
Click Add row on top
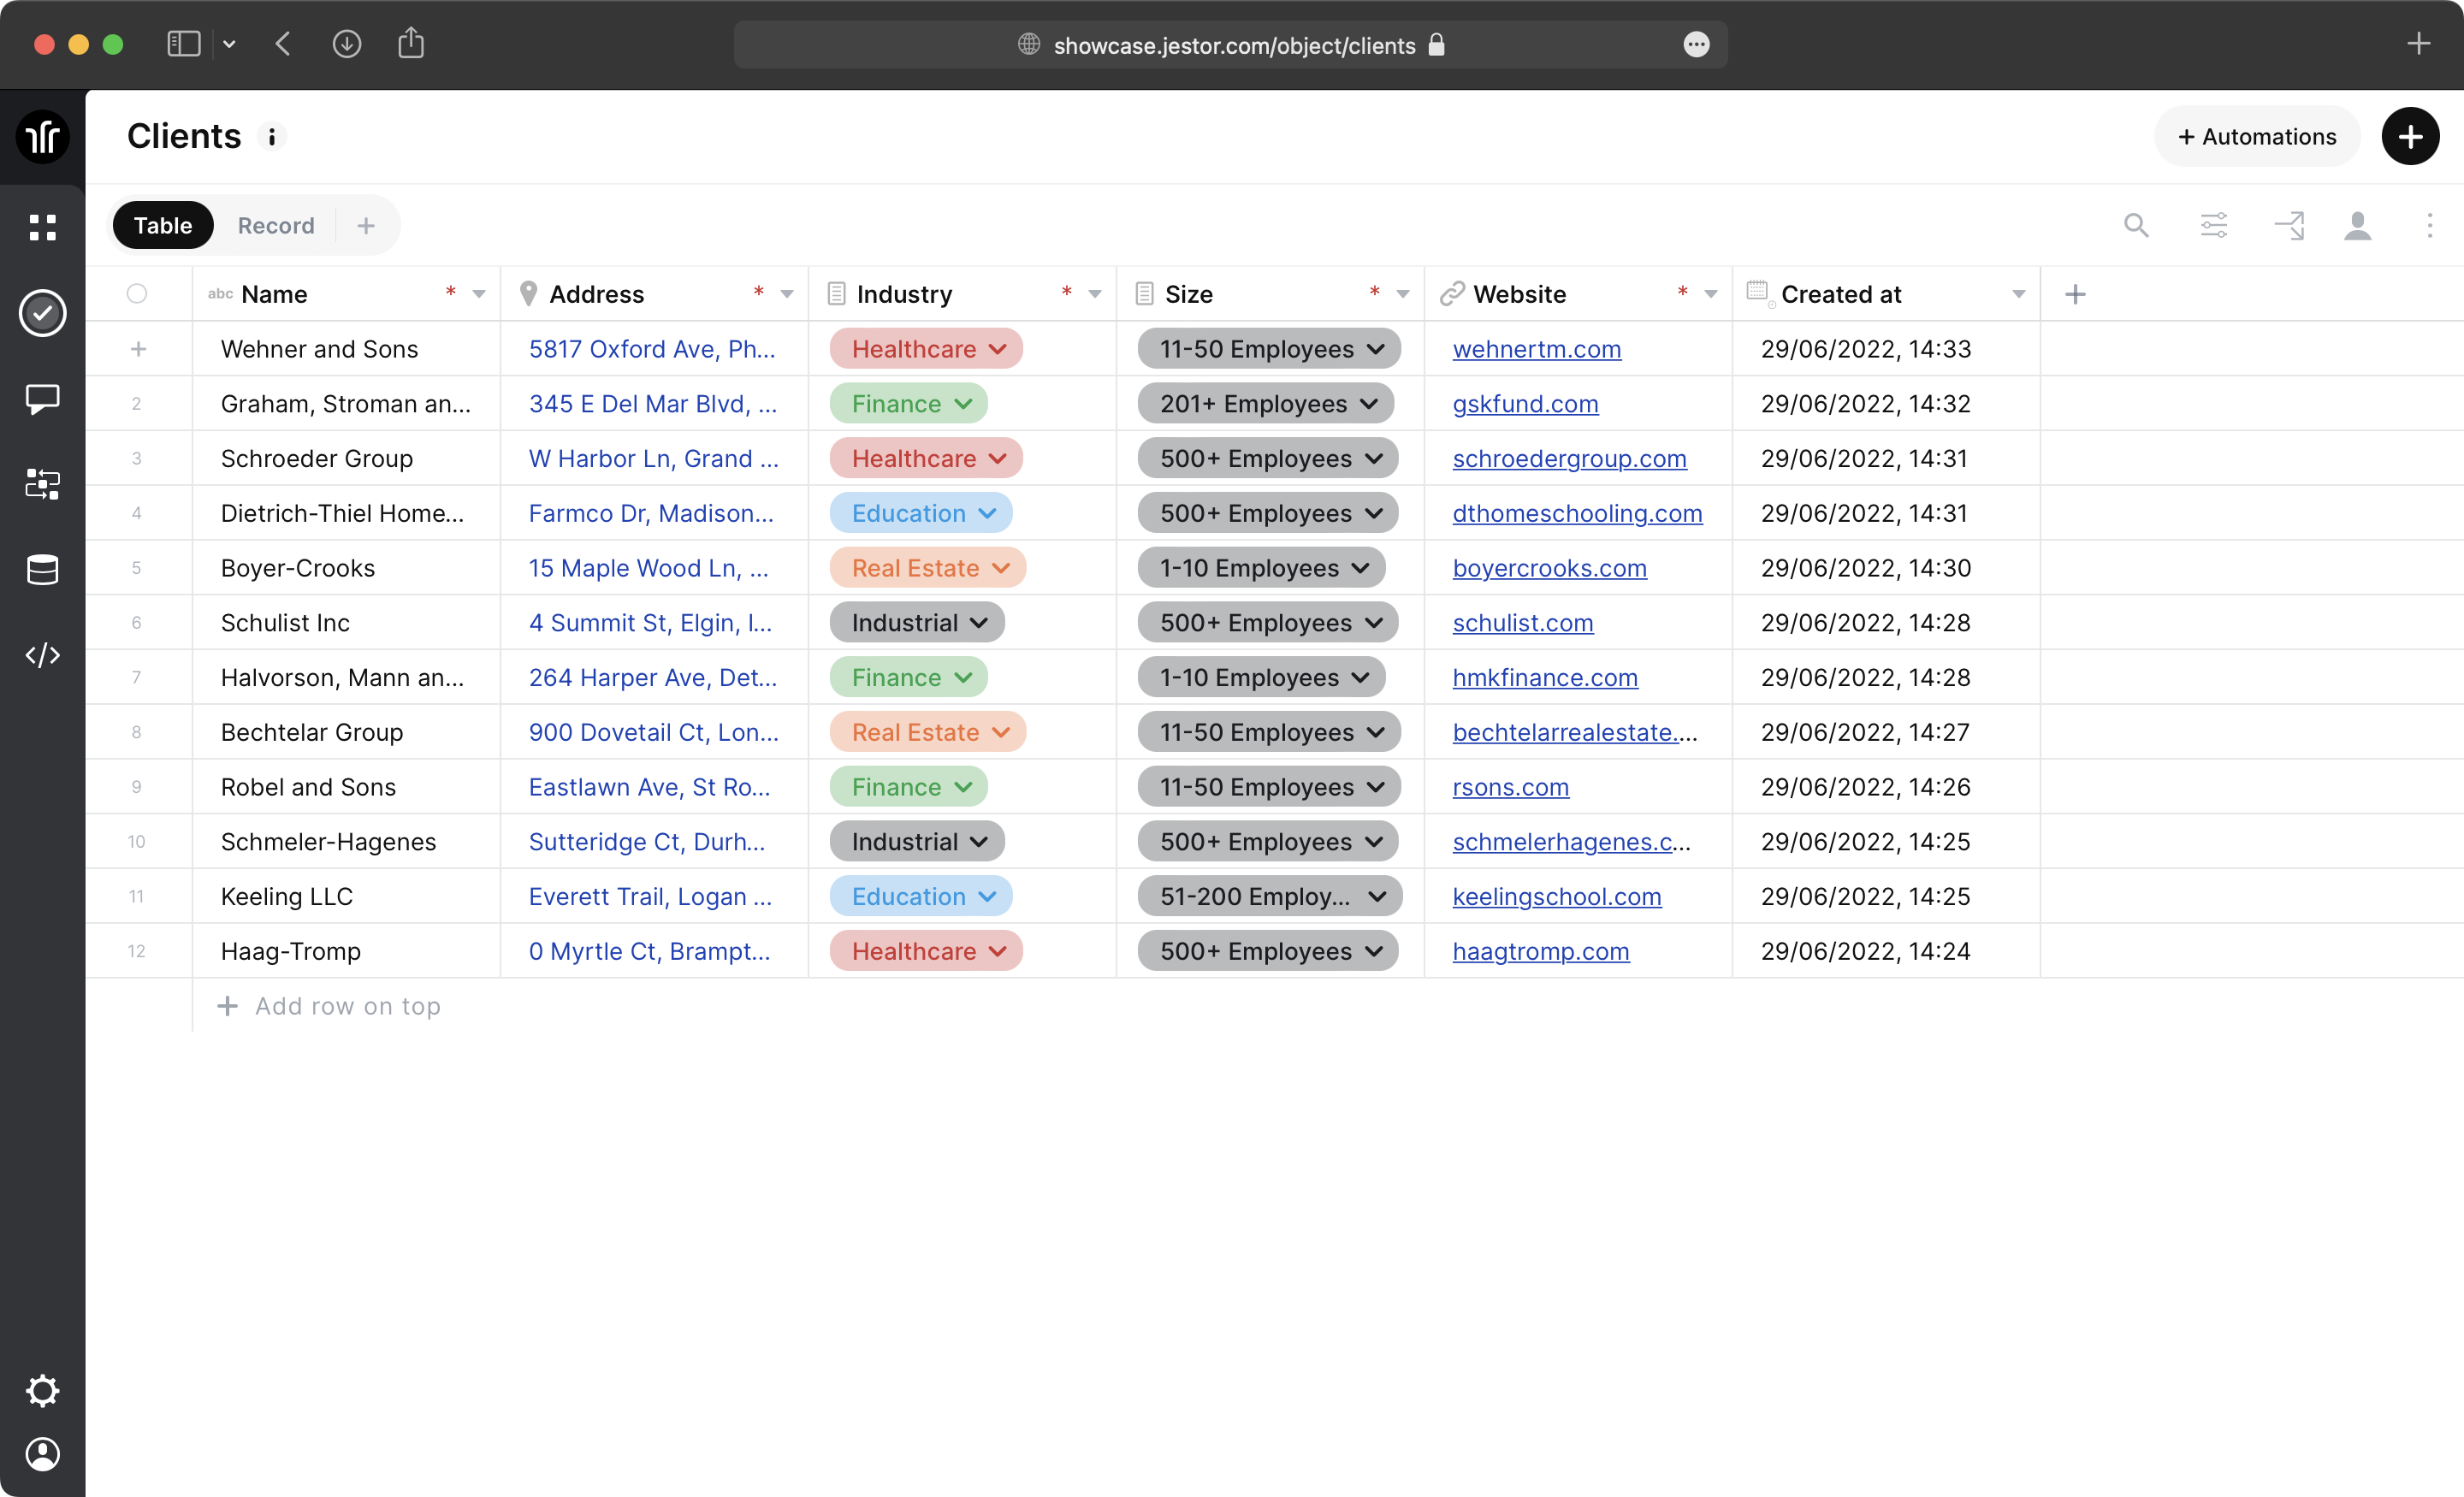tap(329, 1006)
